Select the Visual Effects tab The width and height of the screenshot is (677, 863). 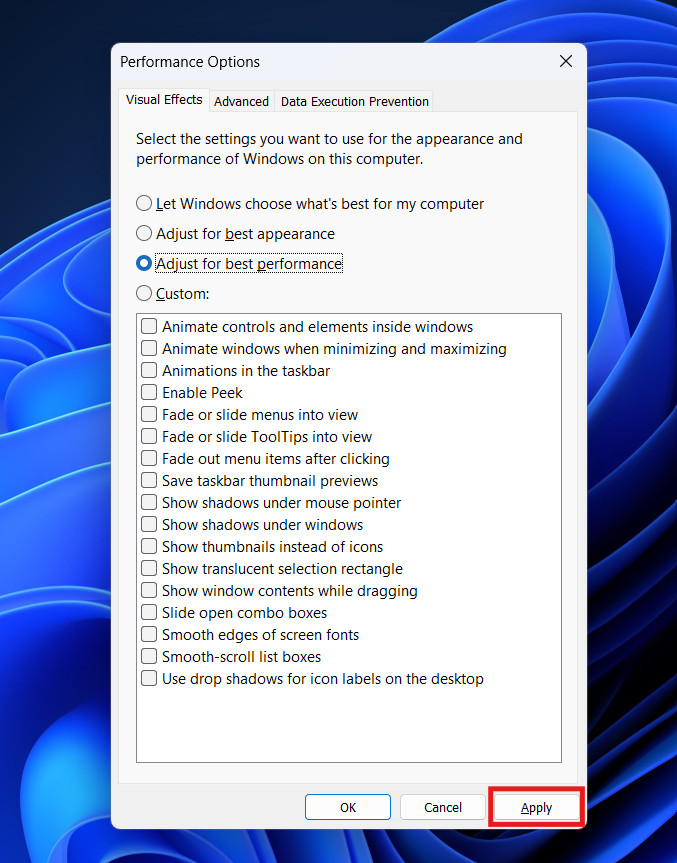[163, 100]
